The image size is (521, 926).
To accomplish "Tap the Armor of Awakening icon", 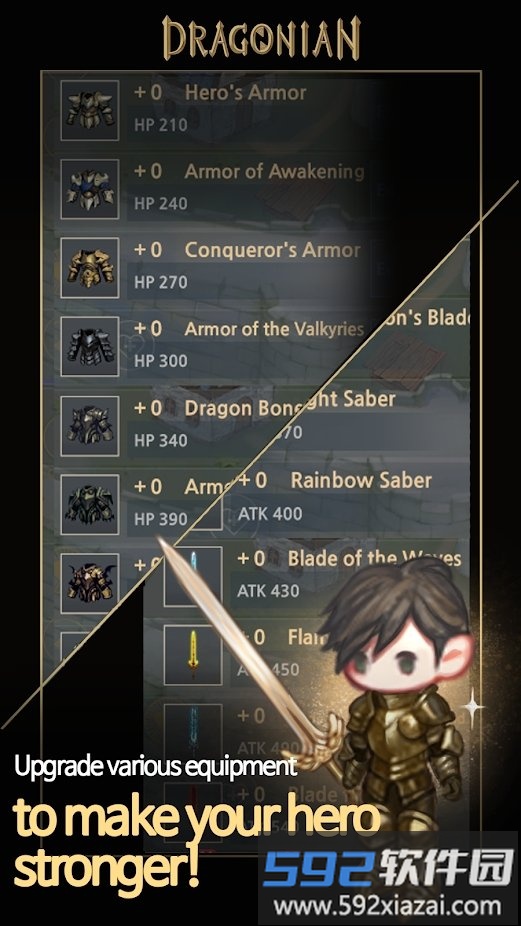I will [90, 189].
